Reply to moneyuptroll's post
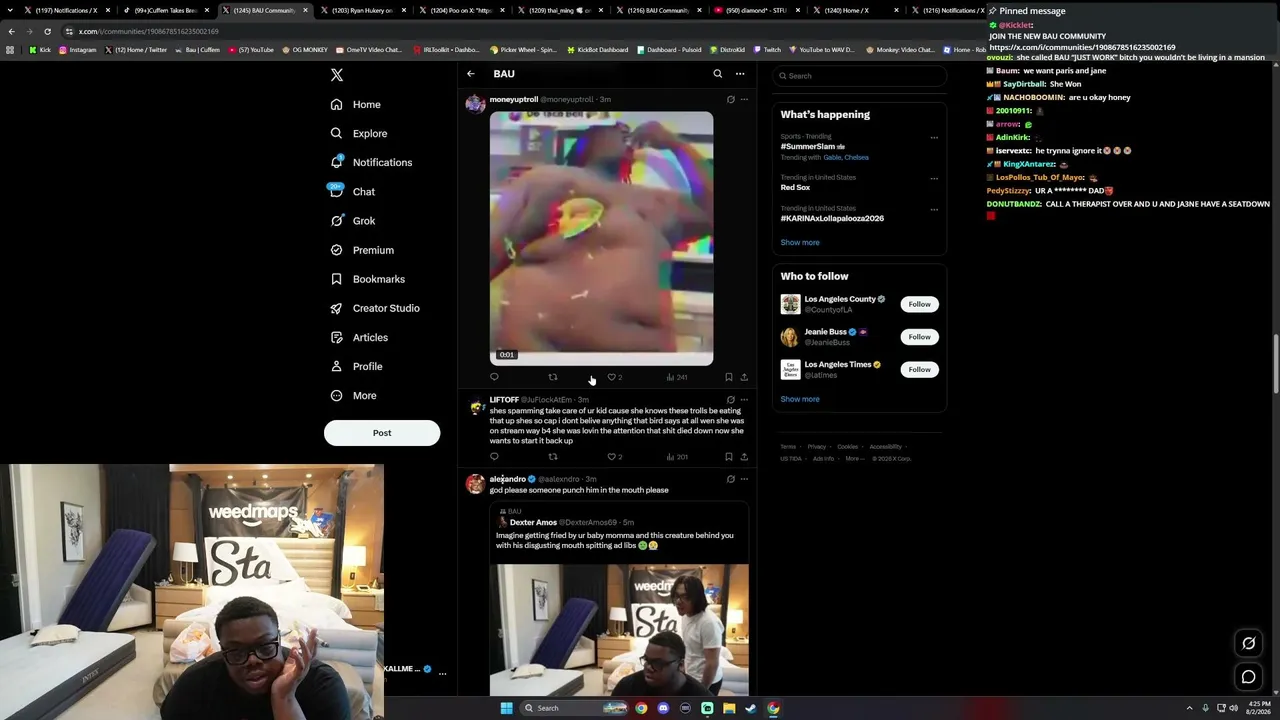 point(494,377)
